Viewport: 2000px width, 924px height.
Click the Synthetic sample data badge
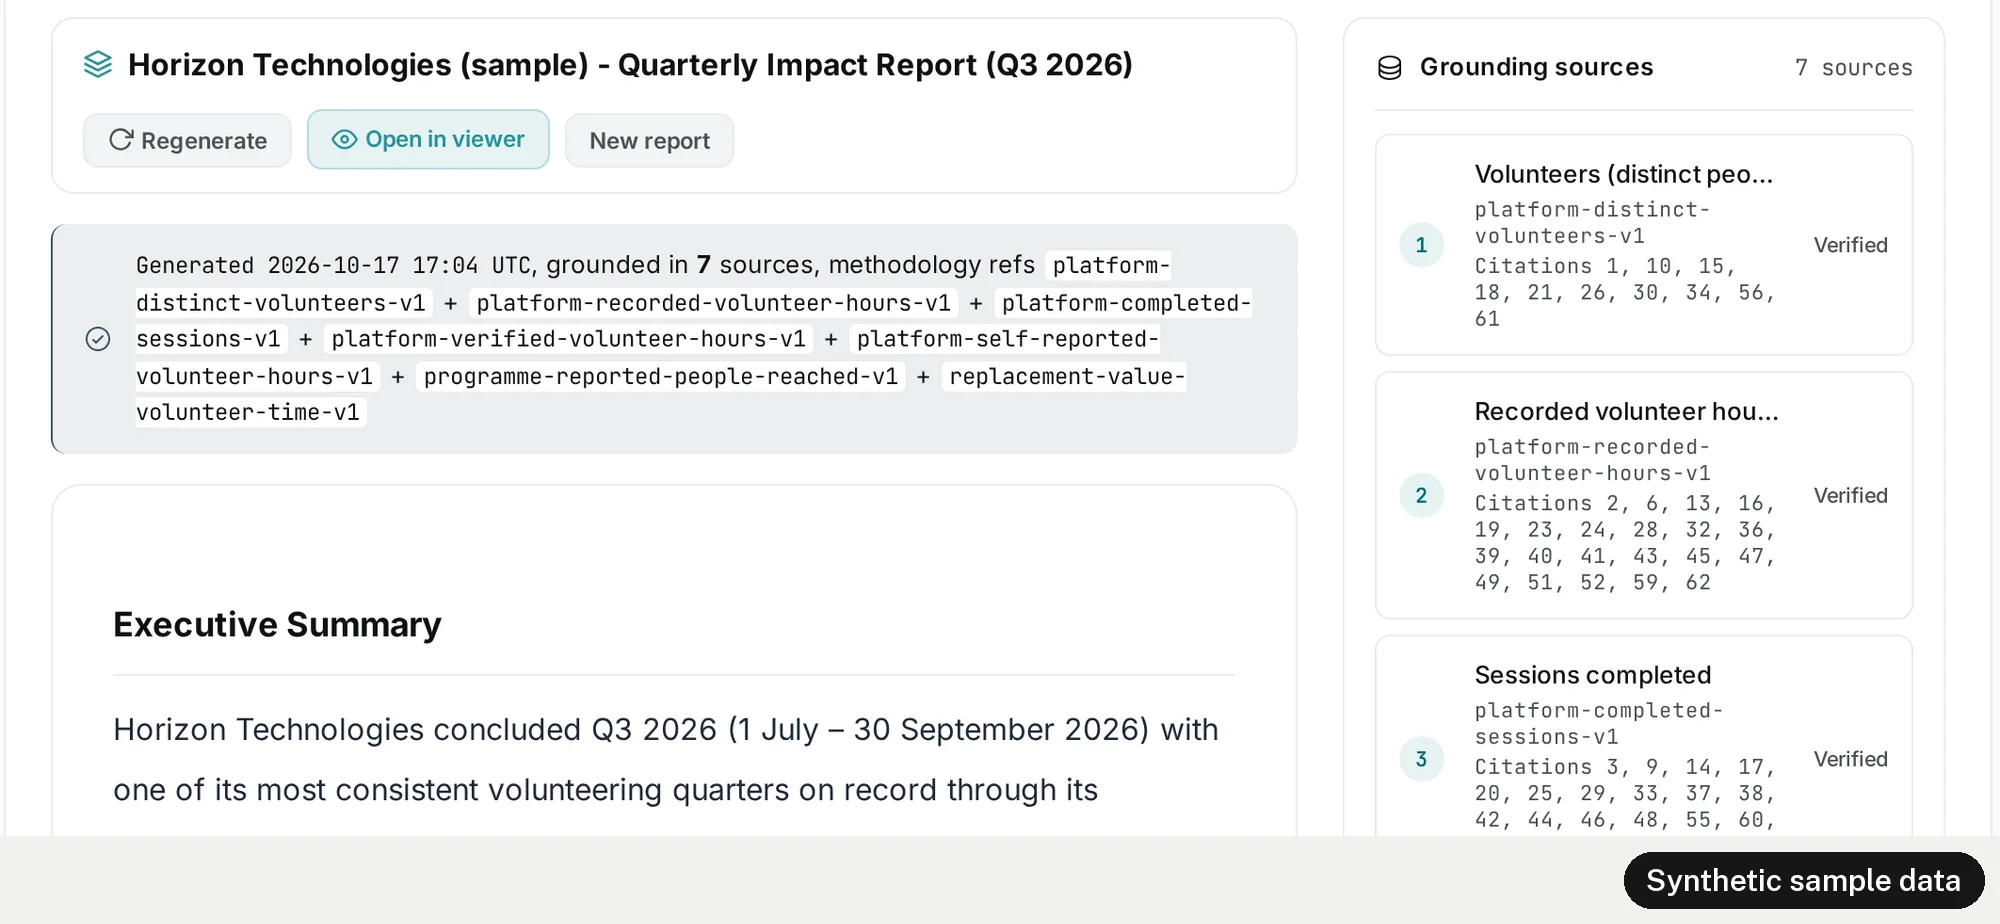(x=1804, y=881)
